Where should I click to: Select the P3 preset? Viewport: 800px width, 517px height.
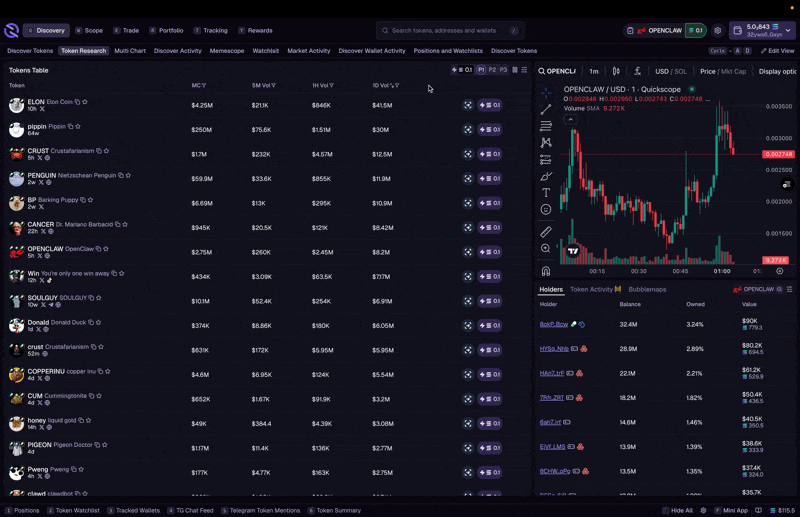pos(504,70)
